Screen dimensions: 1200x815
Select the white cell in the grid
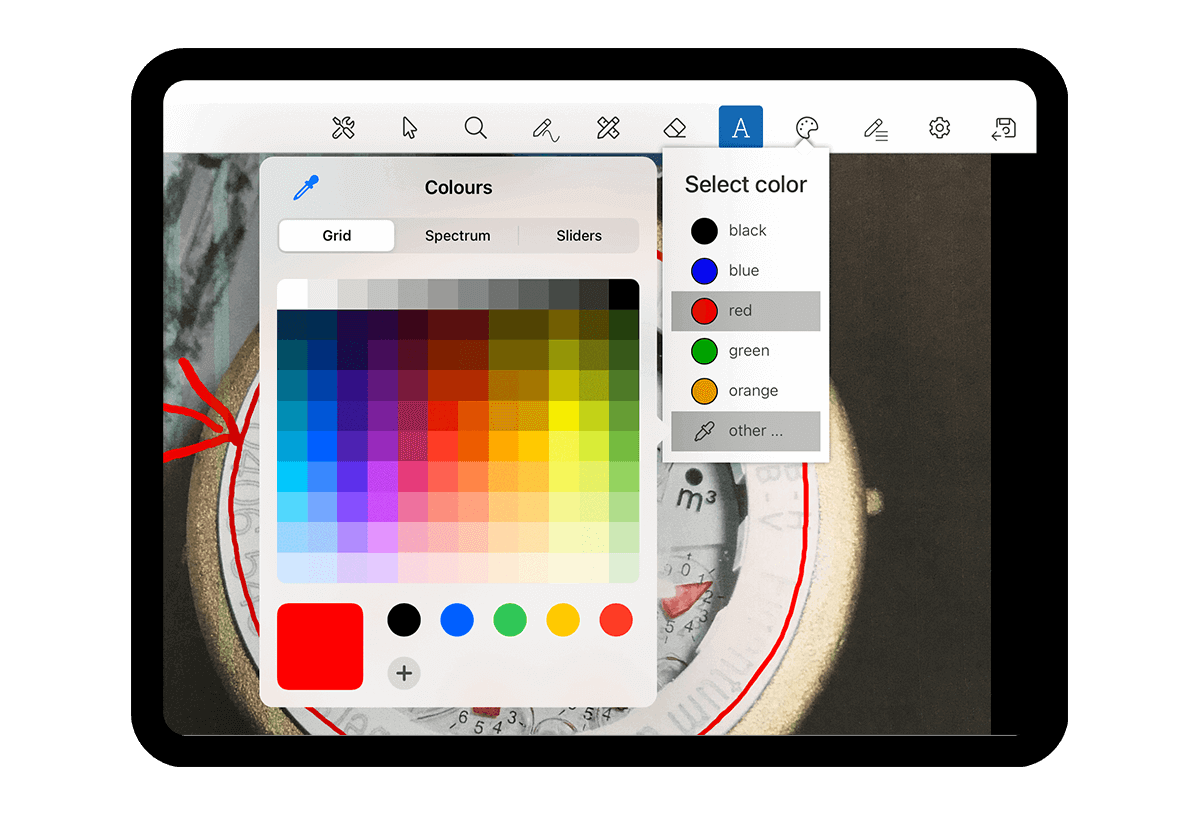292,294
